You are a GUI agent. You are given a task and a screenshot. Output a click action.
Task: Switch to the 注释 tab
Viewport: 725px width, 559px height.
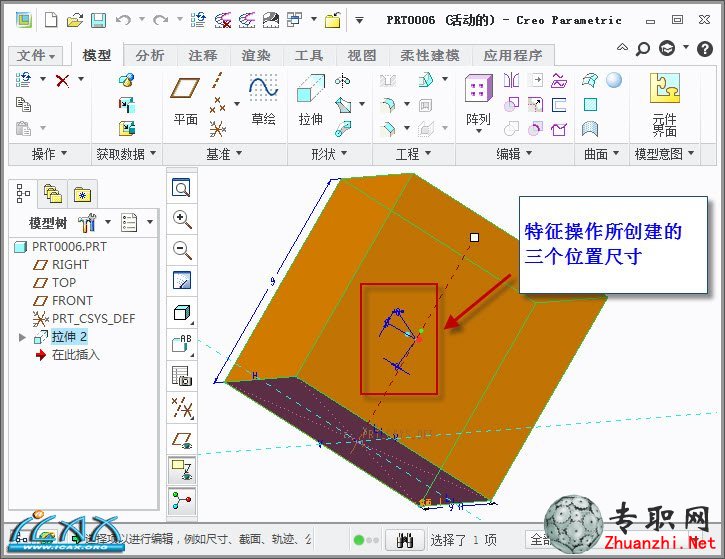(203, 56)
